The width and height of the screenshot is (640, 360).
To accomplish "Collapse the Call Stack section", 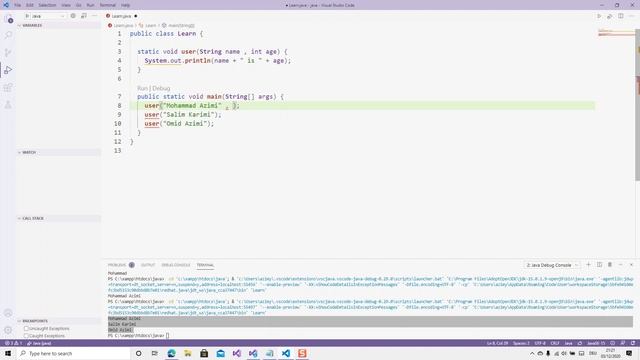I will click(58, 218).
